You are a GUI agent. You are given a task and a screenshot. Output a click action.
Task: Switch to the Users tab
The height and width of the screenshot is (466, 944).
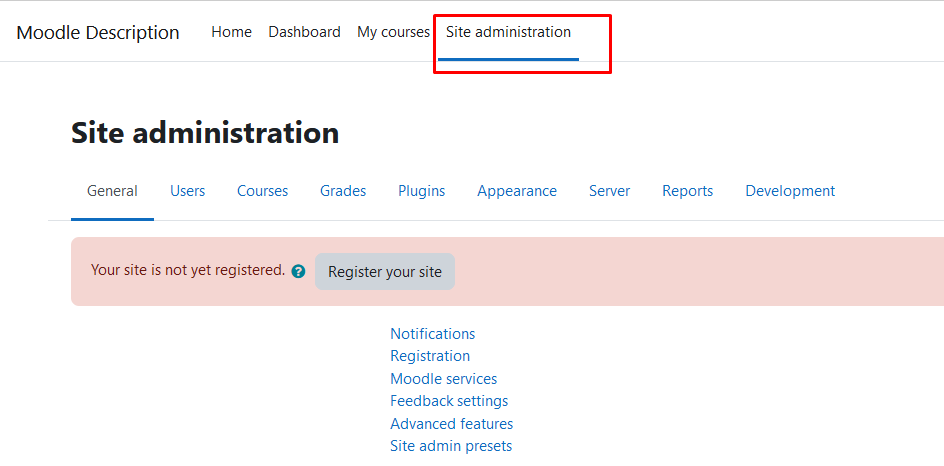tap(187, 191)
